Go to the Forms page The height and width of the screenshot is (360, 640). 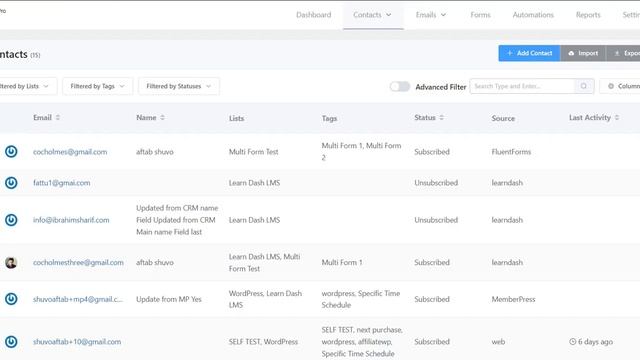point(480,15)
